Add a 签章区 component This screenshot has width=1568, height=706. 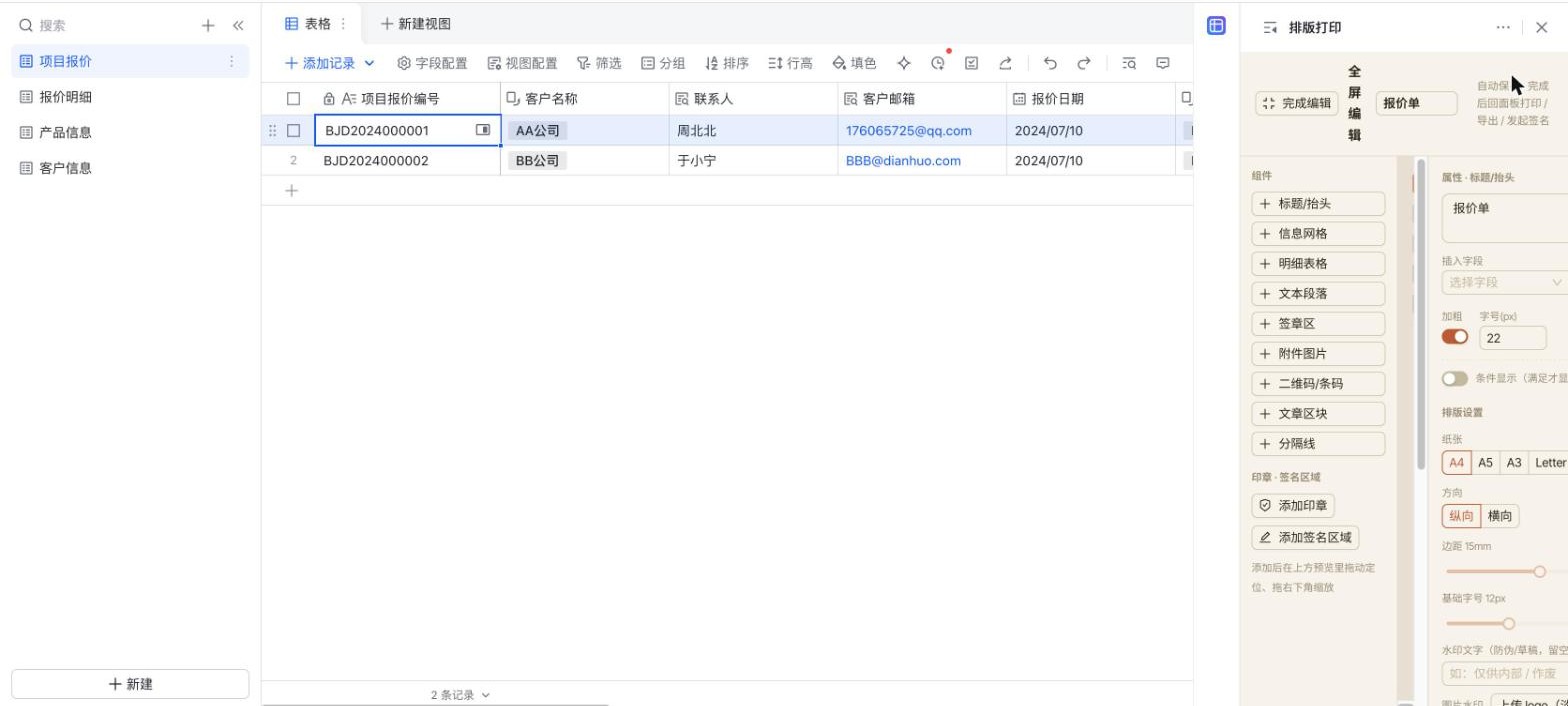[1318, 324]
